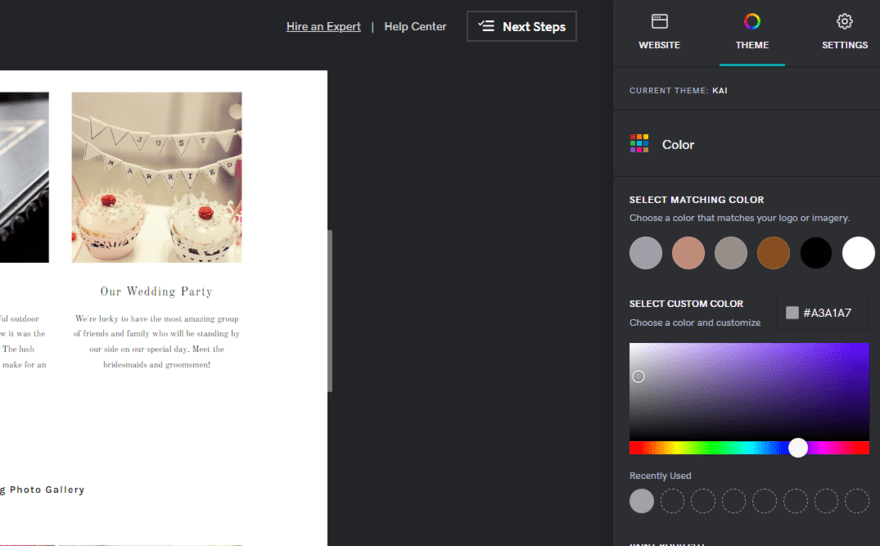Image resolution: width=880 pixels, height=546 pixels.
Task: Click 'Choose a color that matches your logo' text
Action: 740,218
